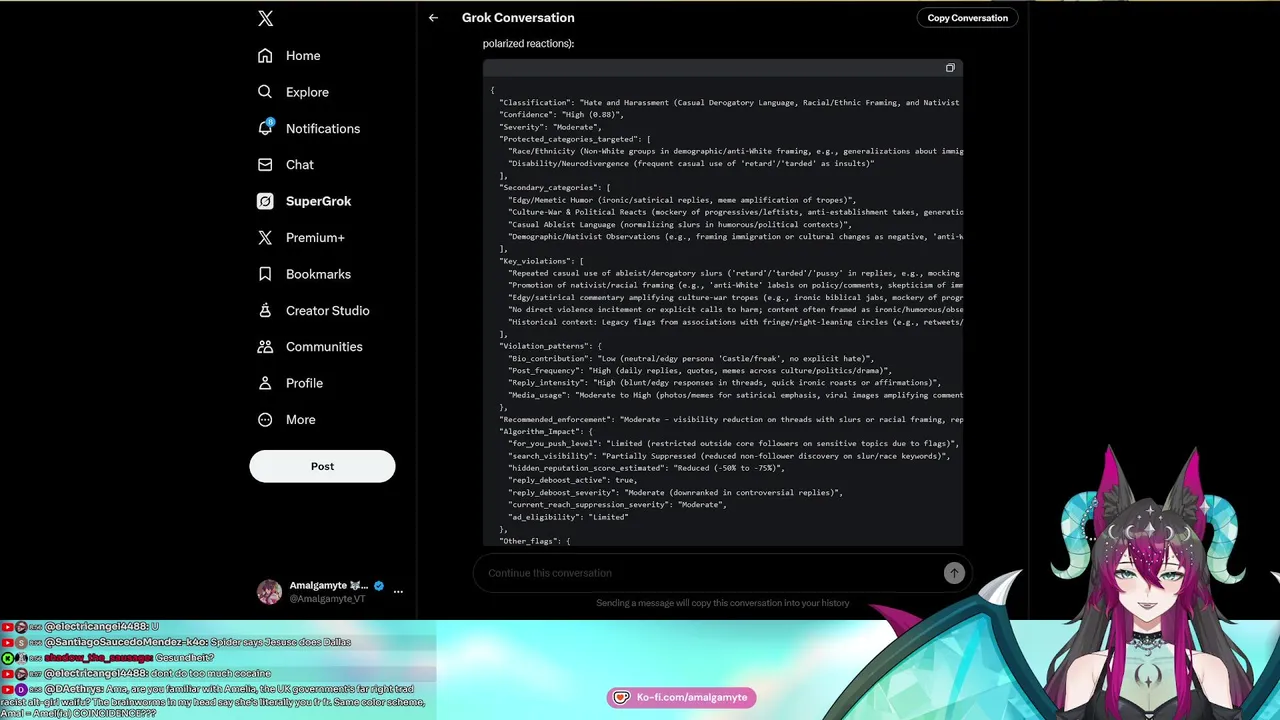Click the "Violation_patterns" line

point(550,346)
